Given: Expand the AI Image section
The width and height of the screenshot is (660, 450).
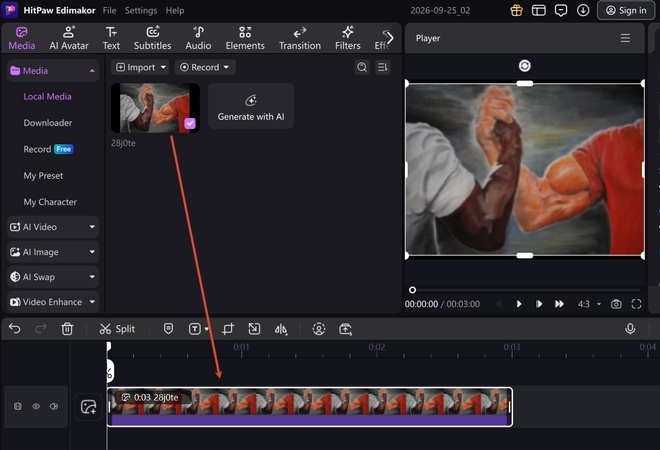Looking at the screenshot, I should [53, 252].
